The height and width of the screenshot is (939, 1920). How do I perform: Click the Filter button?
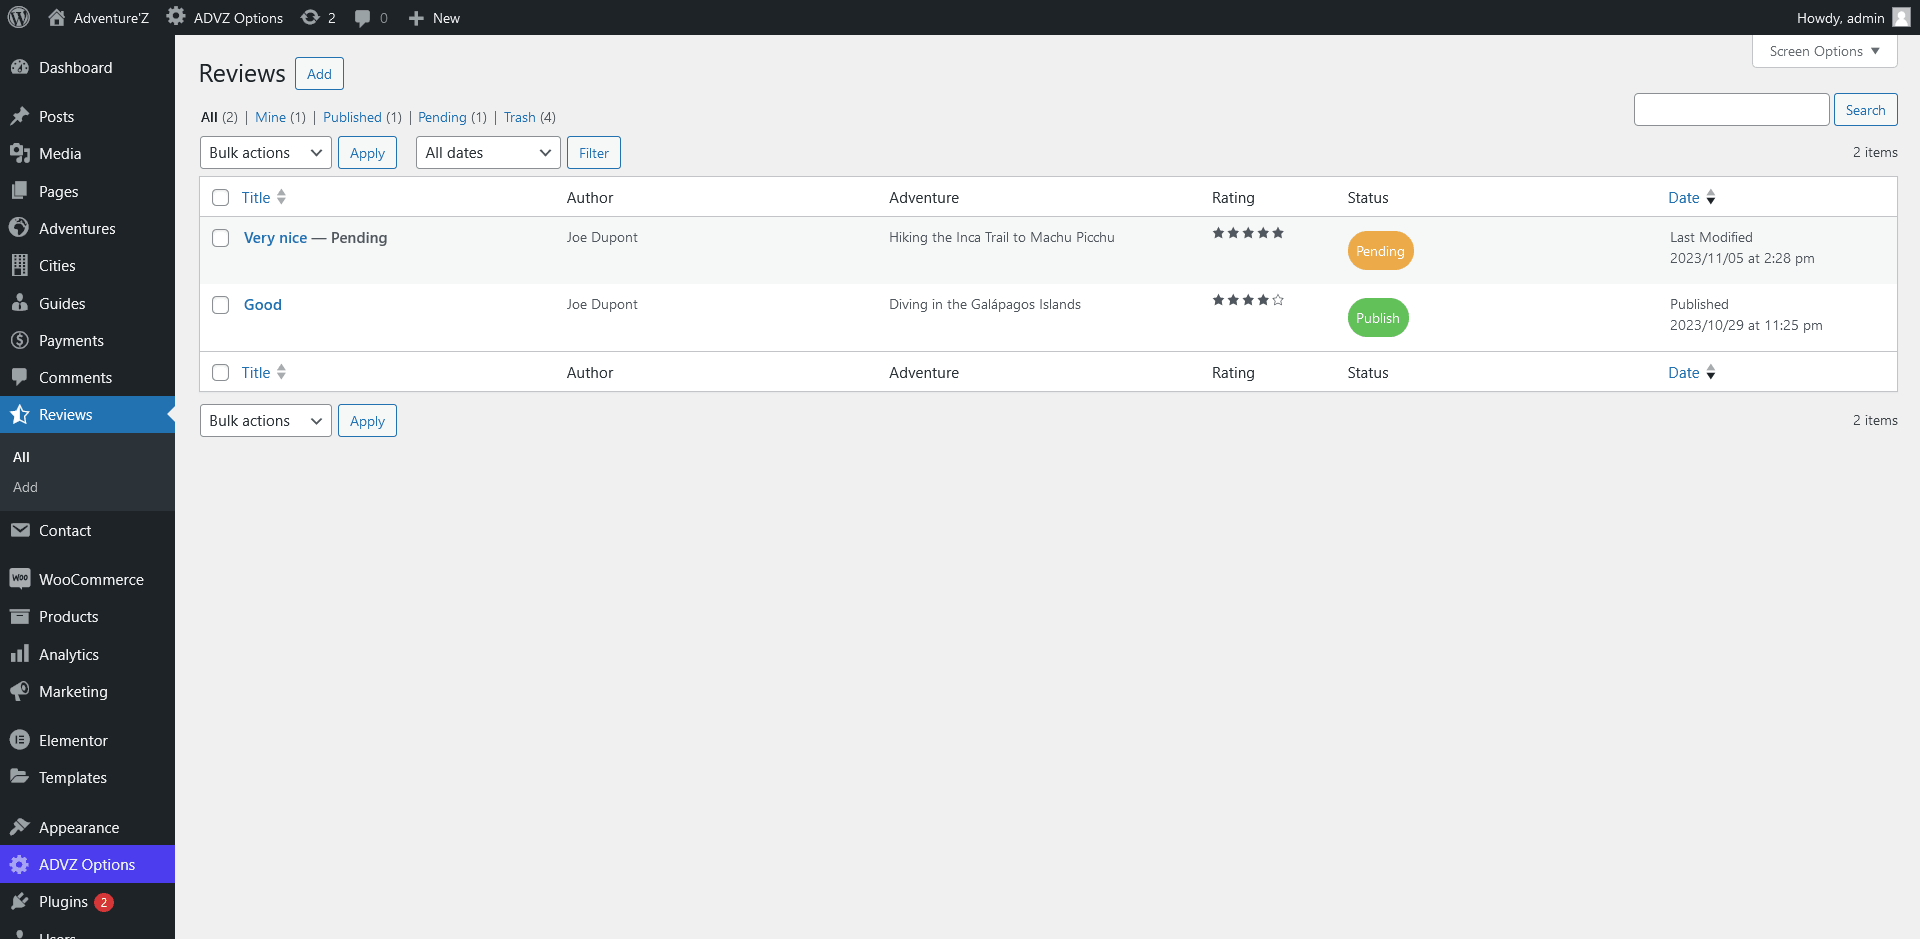tap(594, 153)
